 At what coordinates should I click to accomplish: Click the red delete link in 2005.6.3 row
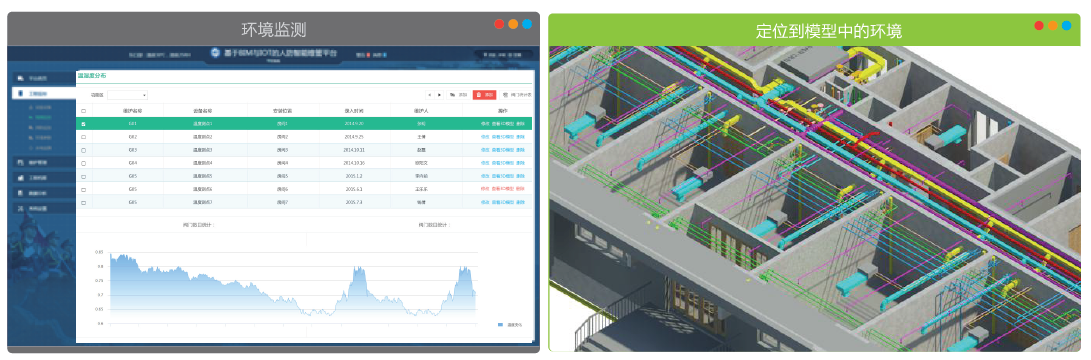(x=520, y=189)
